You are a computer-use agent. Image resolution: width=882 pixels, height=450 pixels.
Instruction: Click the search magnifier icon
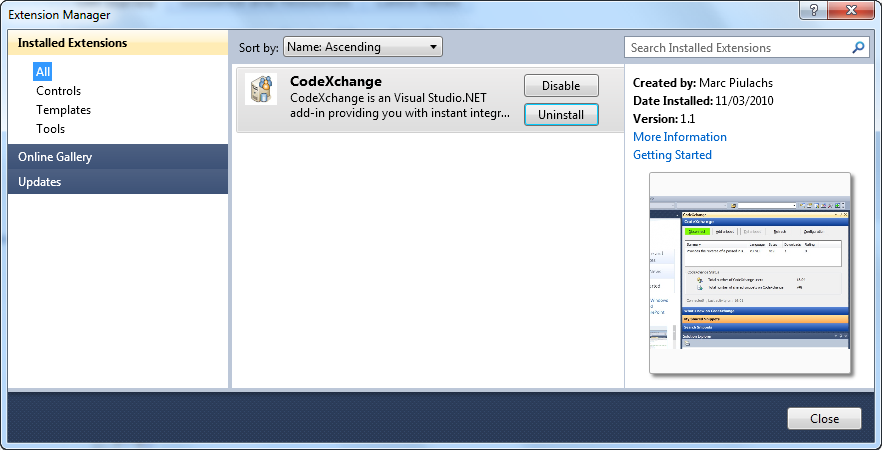tap(858, 48)
